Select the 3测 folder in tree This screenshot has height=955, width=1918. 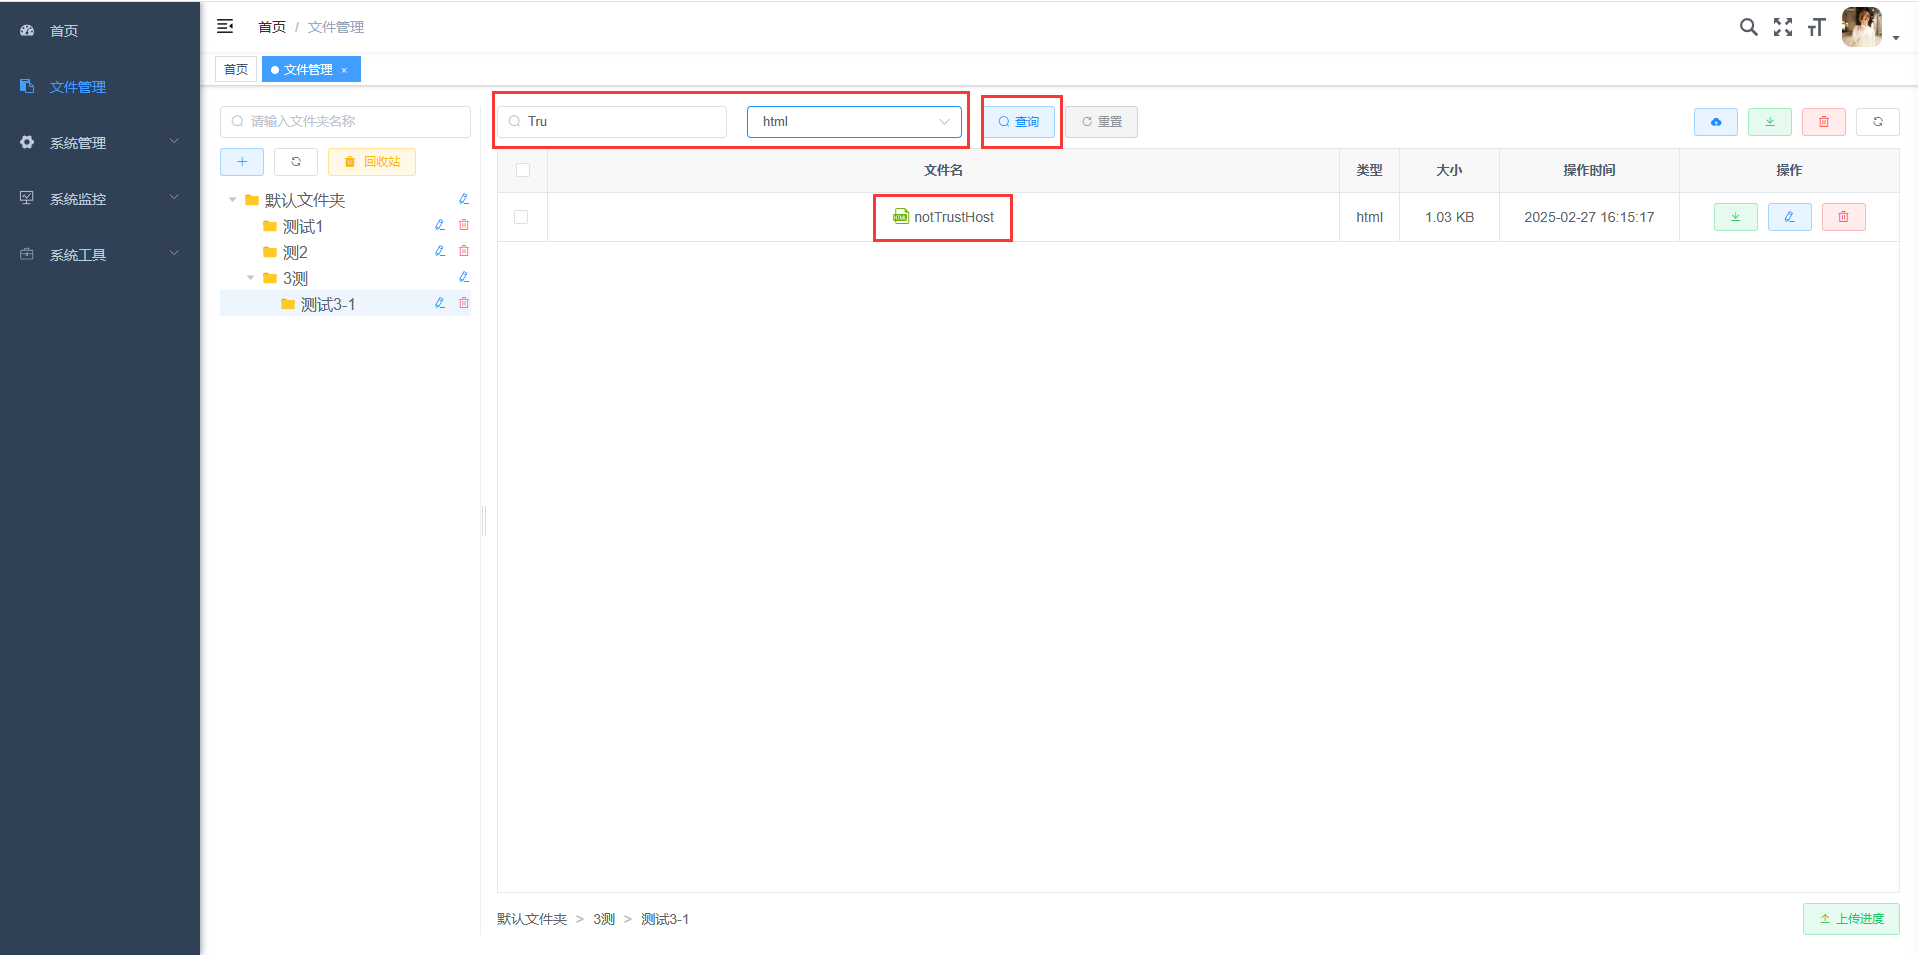295,278
